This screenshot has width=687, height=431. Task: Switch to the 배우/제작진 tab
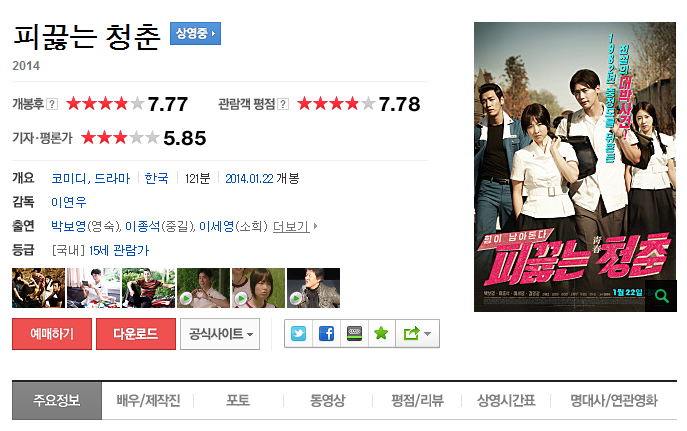[x=148, y=400]
